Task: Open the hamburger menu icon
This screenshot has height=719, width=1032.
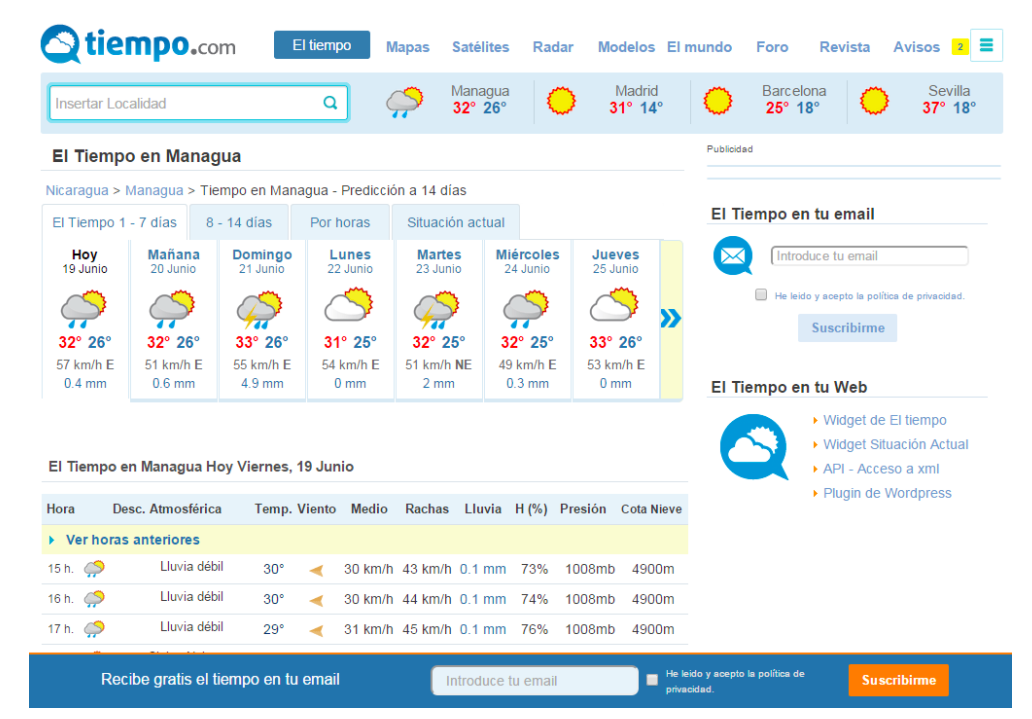Action: click(x=986, y=45)
